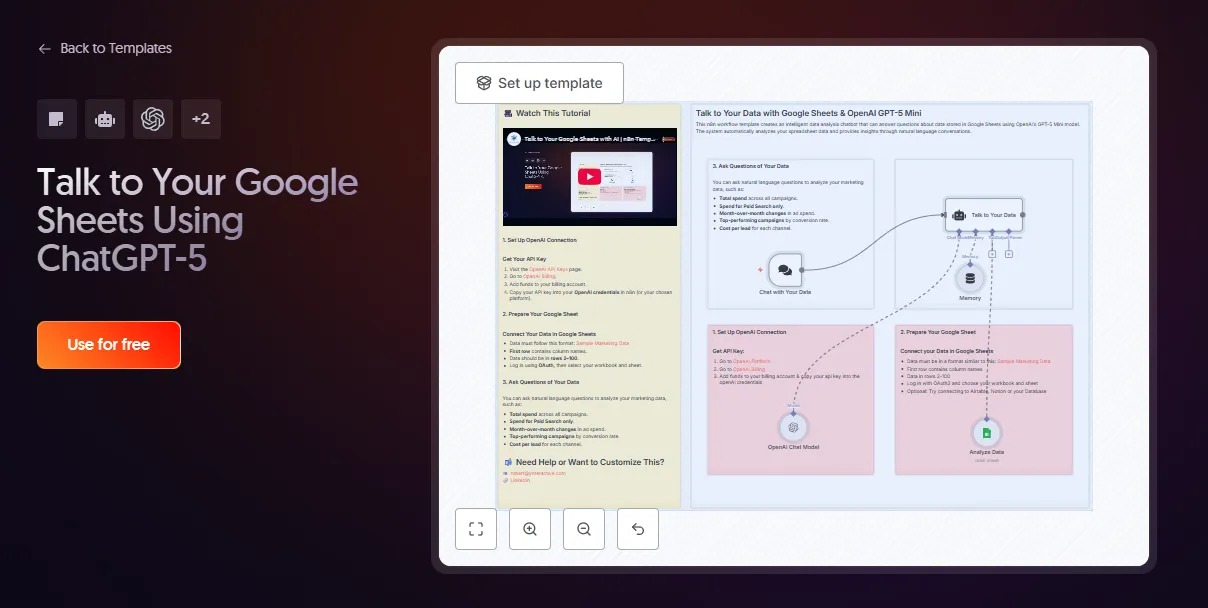Select the Analyze Data Google Sheets node
The image size is (1208, 608).
click(986, 433)
